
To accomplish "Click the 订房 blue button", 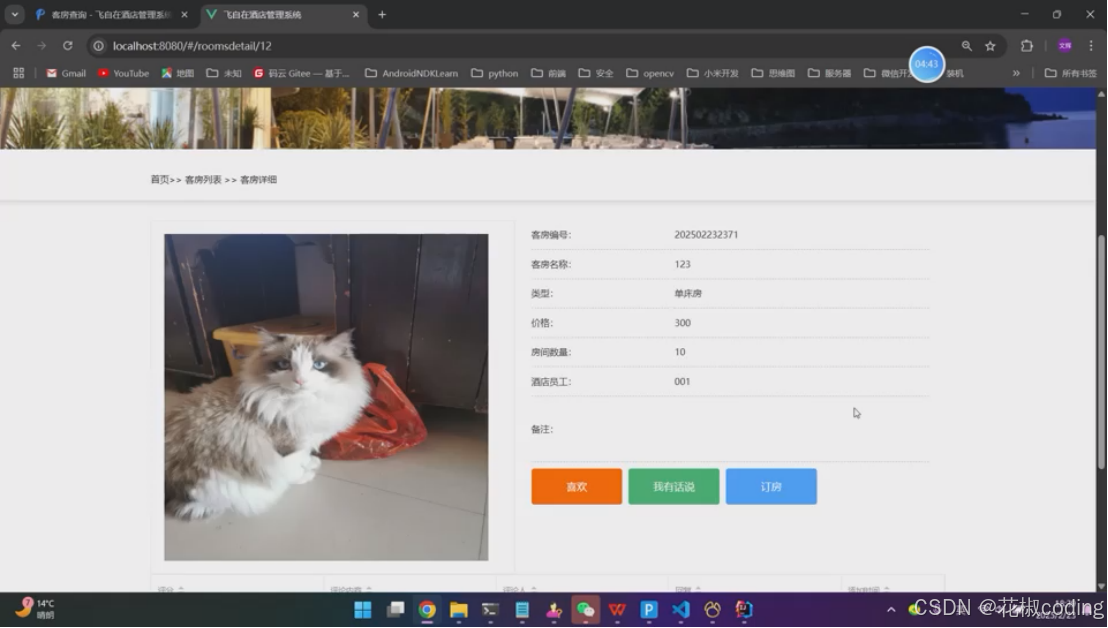I will 771,486.
